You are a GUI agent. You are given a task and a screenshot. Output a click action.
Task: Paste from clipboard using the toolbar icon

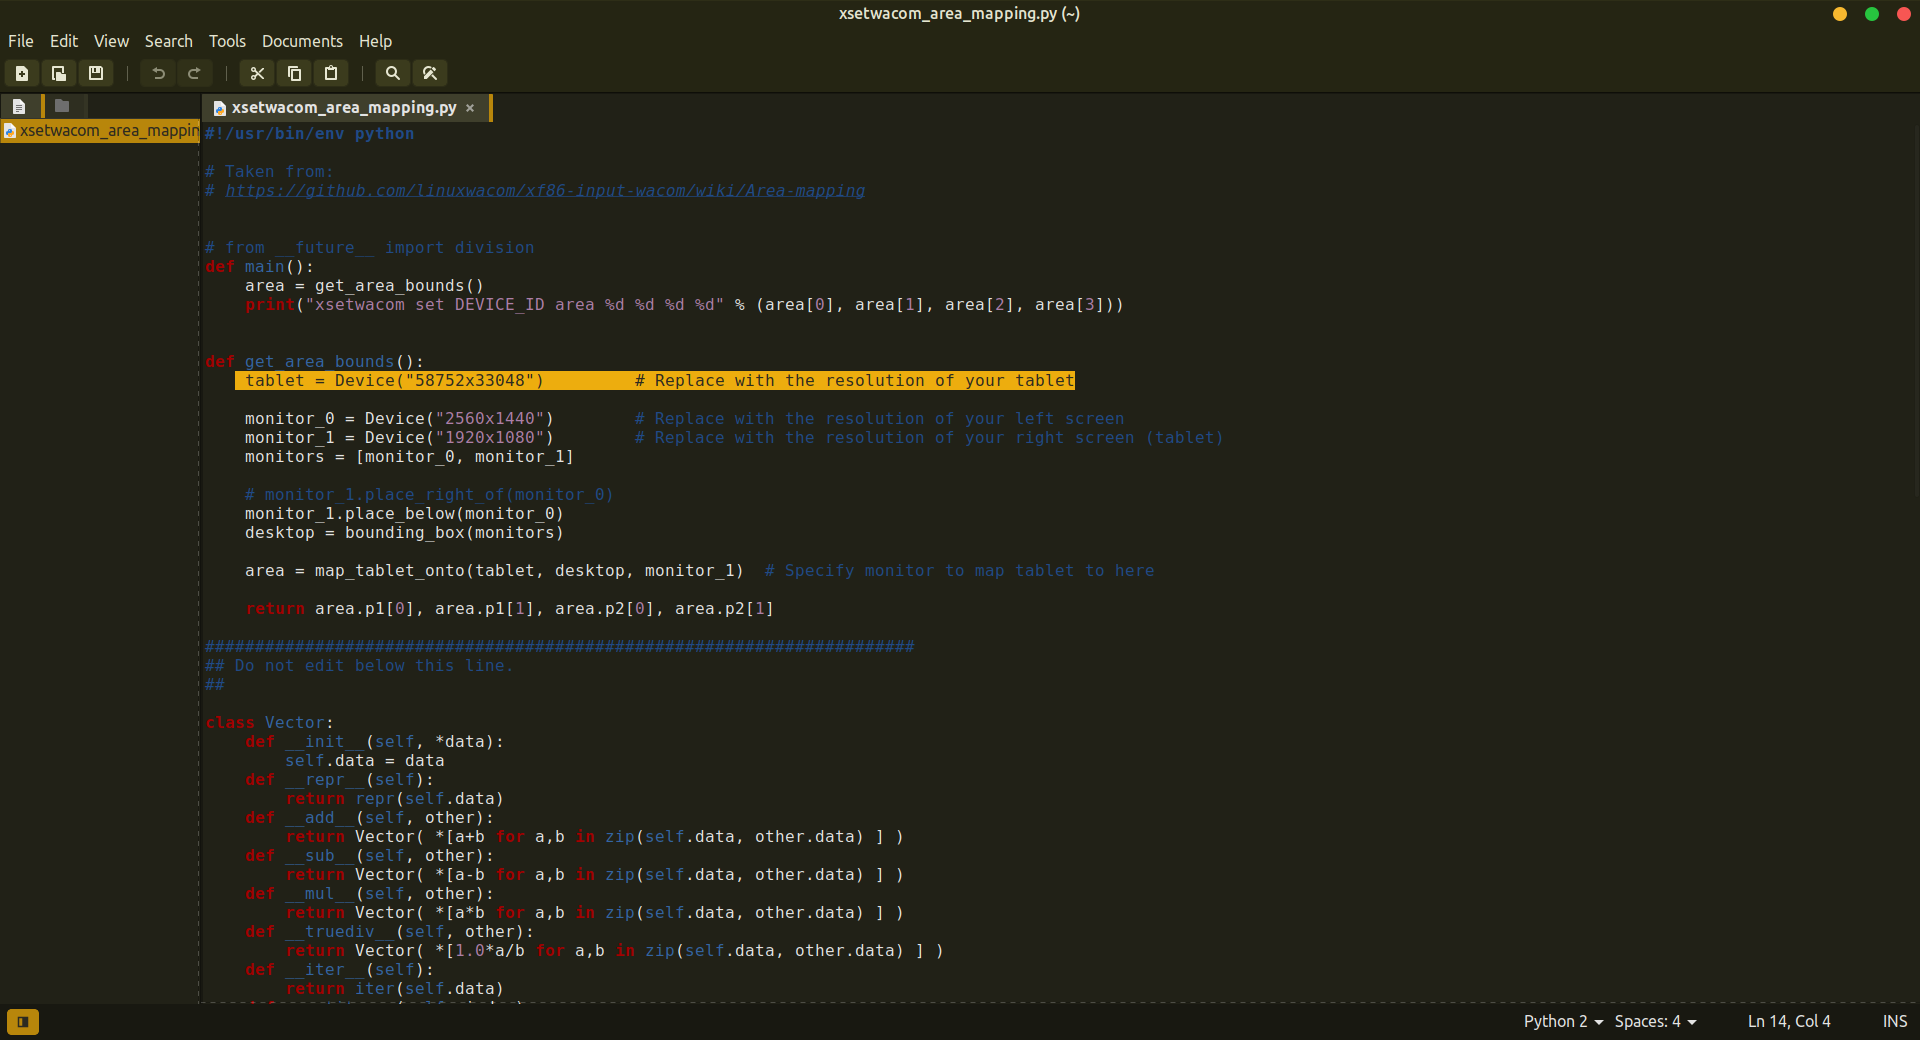pos(331,73)
